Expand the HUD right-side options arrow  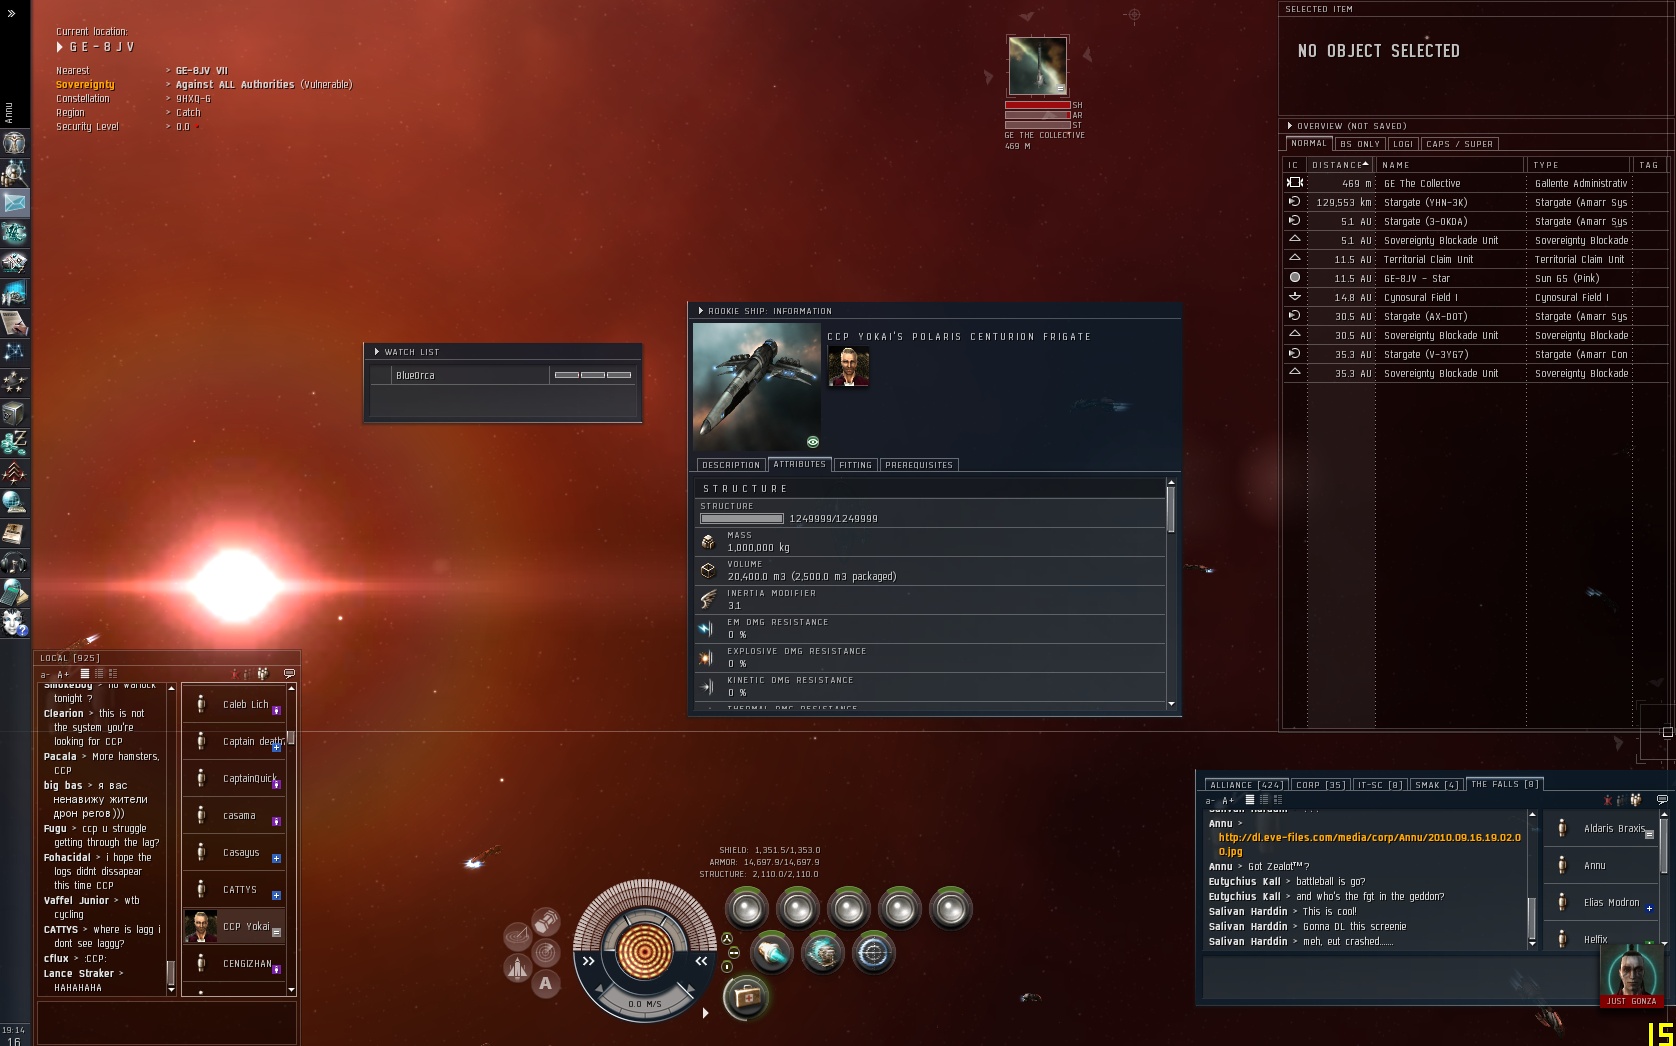[x=706, y=1013]
